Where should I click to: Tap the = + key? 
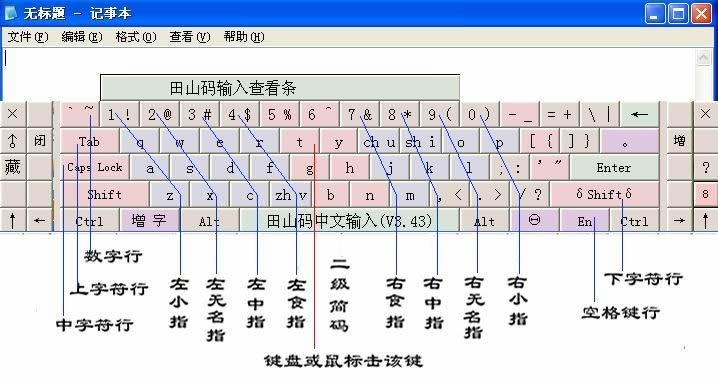[559, 114]
